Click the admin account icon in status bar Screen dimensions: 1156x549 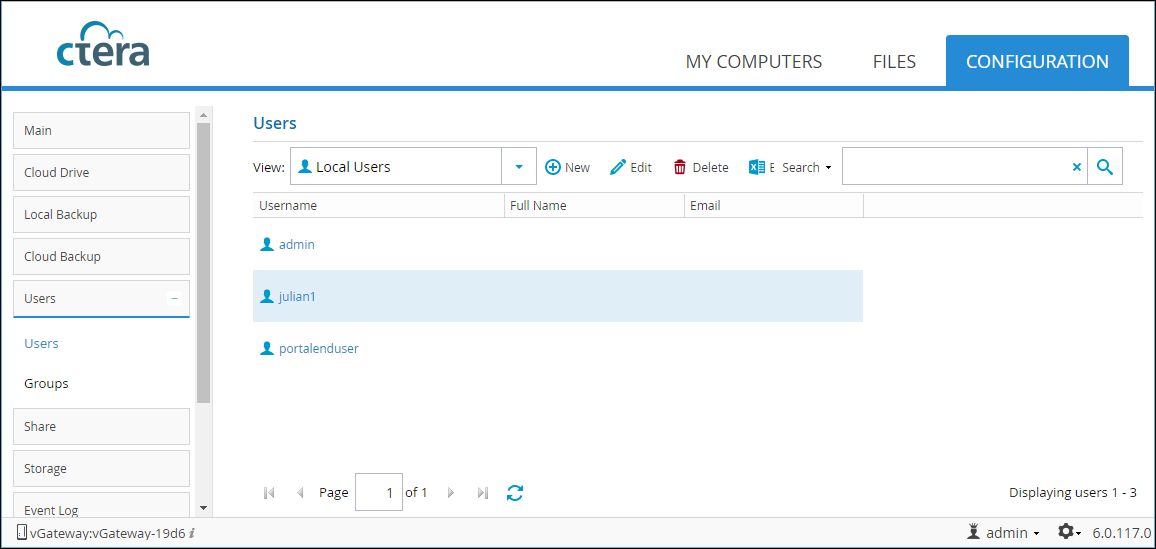pyautogui.click(x=973, y=531)
